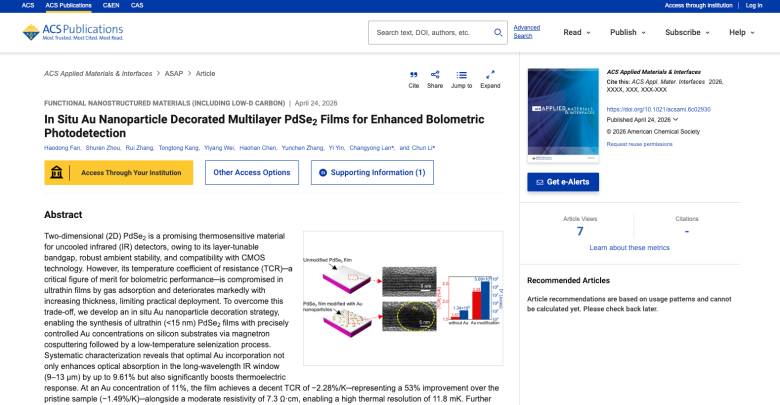Viewport: 780px width, 405px height.
Task: Click the institution building icon
Action: [x=57, y=173]
